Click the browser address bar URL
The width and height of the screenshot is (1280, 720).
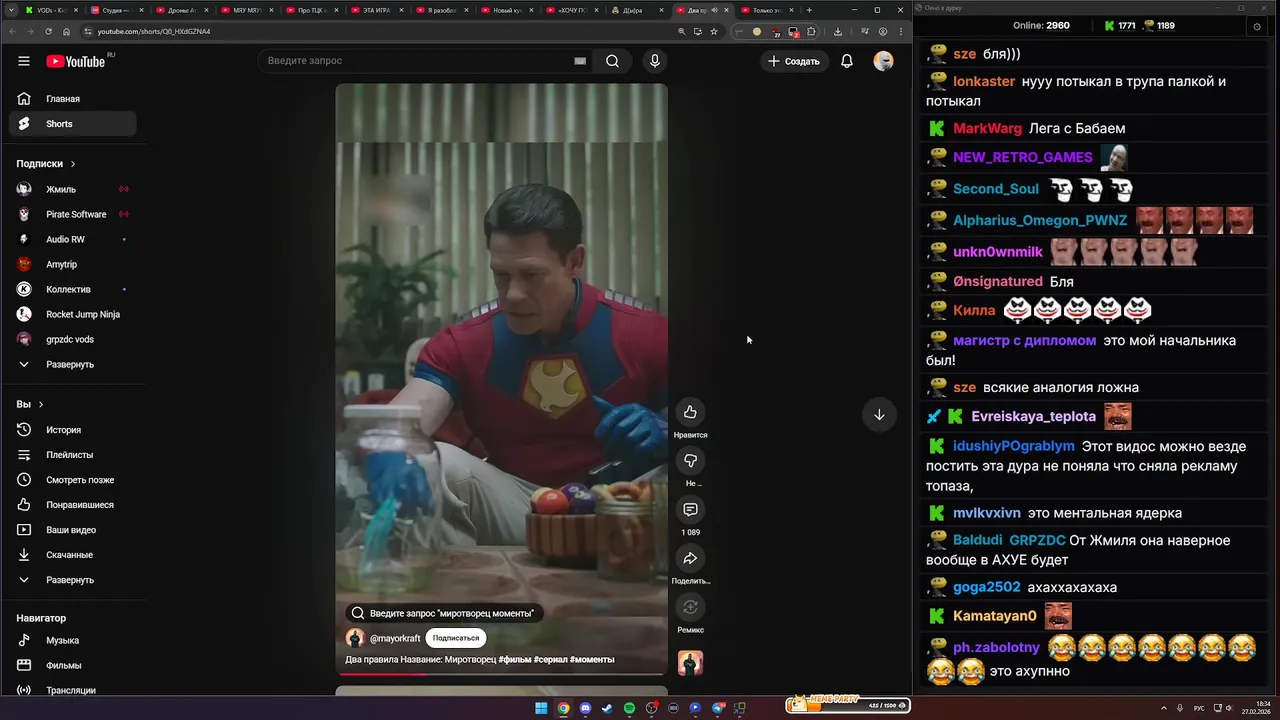click(154, 31)
